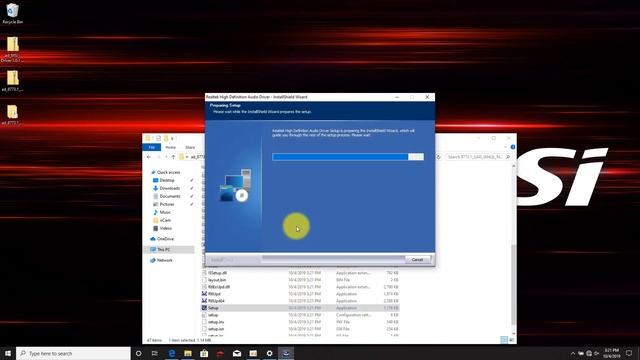Open Desktop in the navigation pane
Image resolution: width=640 pixels, height=360 pixels.
167,180
